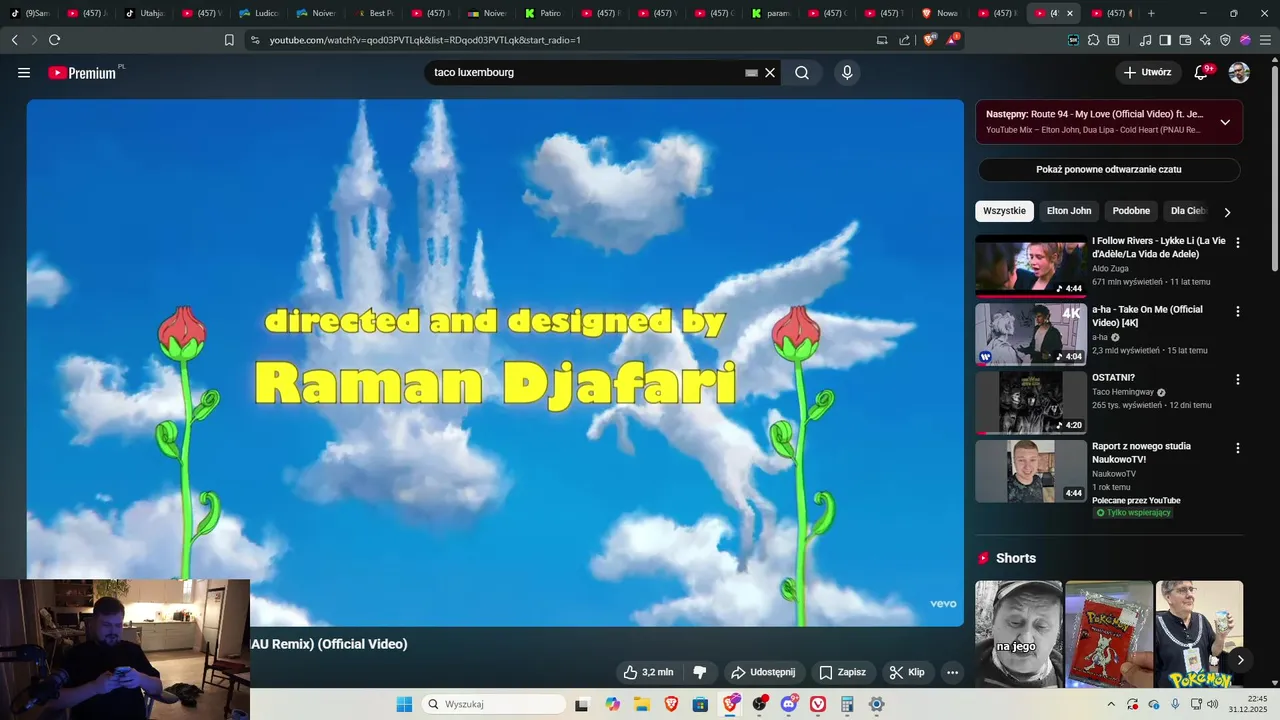The width and height of the screenshot is (1280, 720).
Task: Open the Brave Wallet icon
Action: coord(1185,40)
